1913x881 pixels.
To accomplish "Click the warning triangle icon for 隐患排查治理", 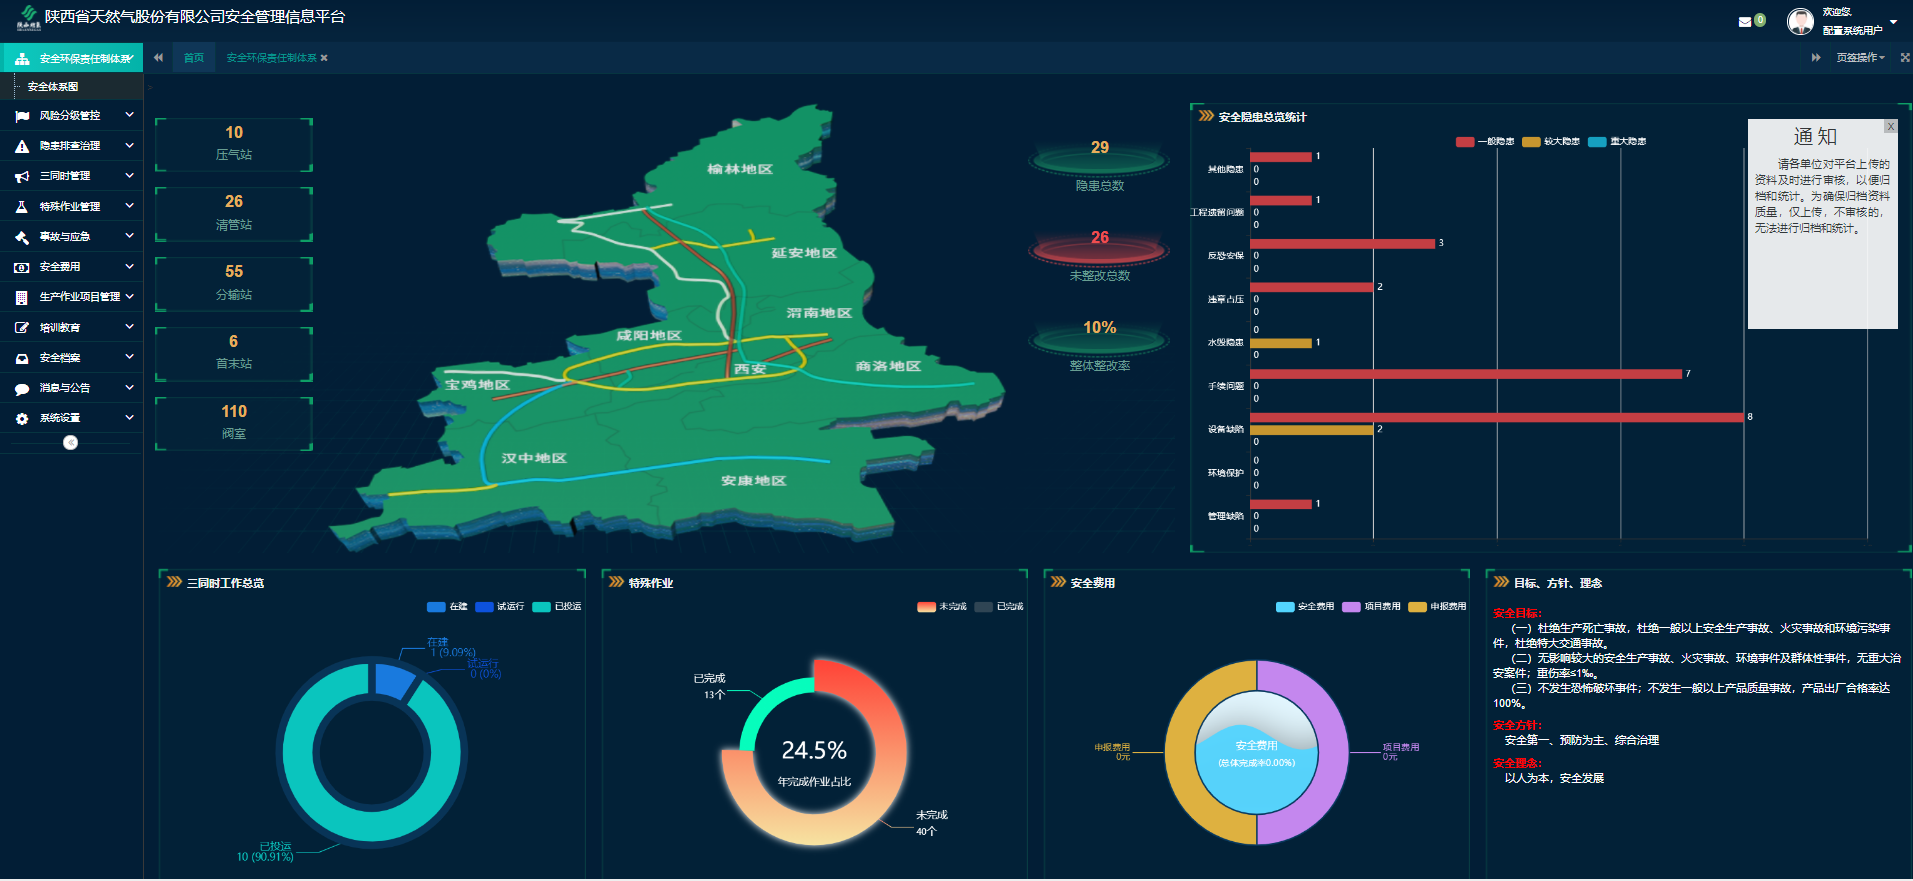I will [x=22, y=146].
